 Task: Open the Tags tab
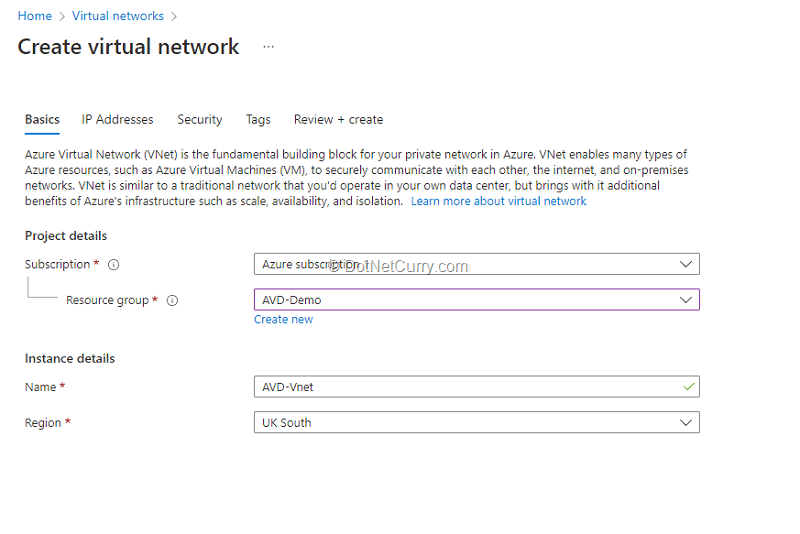258,119
